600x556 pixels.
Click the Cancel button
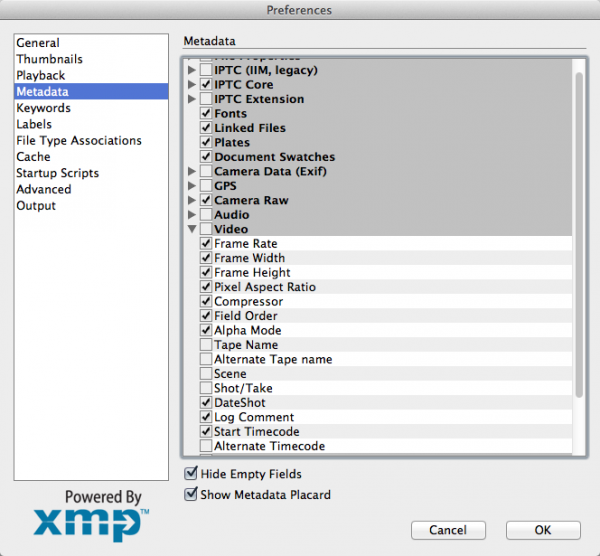(448, 529)
